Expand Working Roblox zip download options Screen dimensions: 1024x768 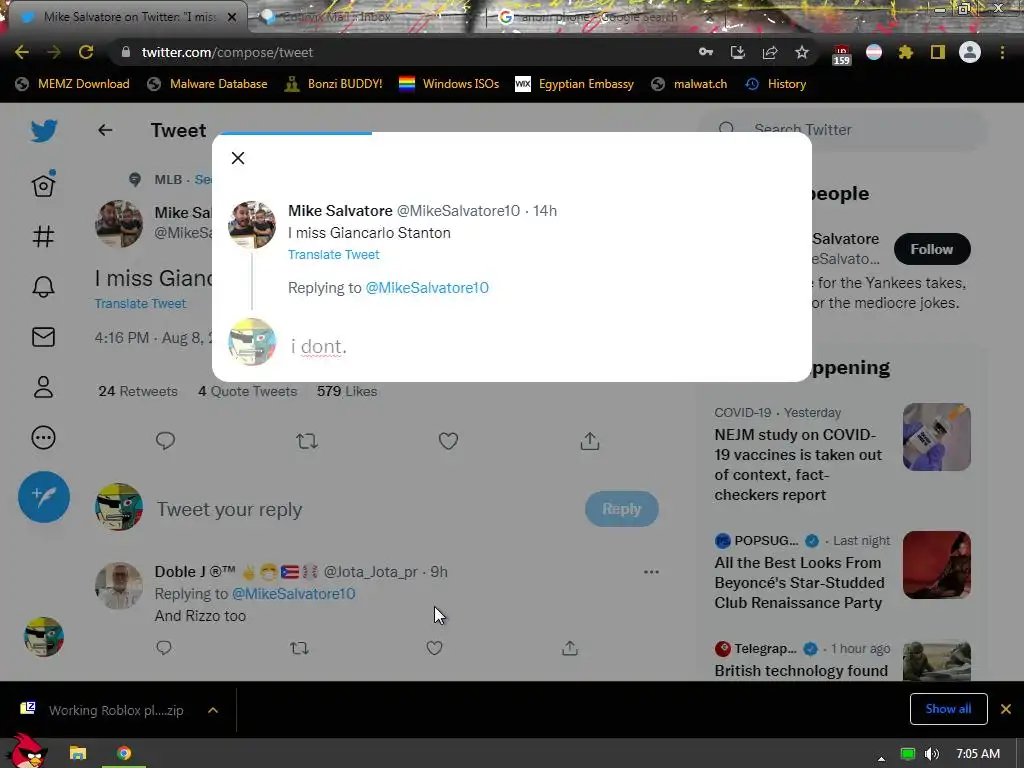click(213, 710)
